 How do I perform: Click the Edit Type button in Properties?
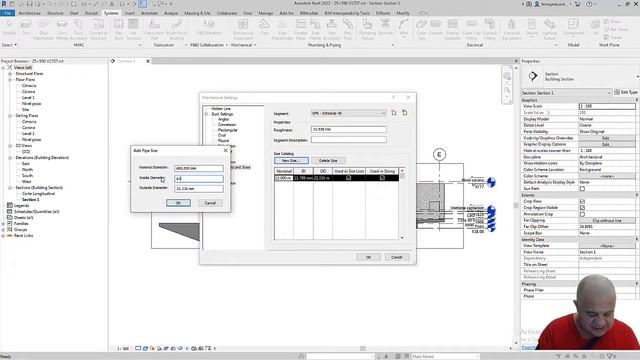pyautogui.click(x=626, y=93)
